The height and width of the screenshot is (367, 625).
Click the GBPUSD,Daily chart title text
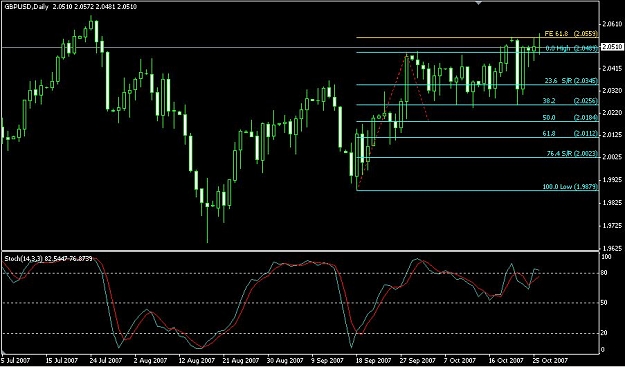[x=25, y=7]
